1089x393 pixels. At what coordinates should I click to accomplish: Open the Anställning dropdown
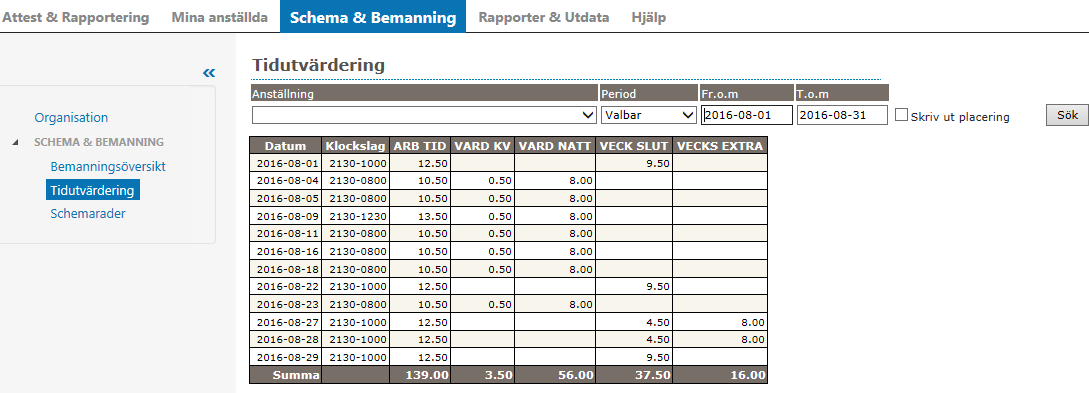pyautogui.click(x=424, y=115)
